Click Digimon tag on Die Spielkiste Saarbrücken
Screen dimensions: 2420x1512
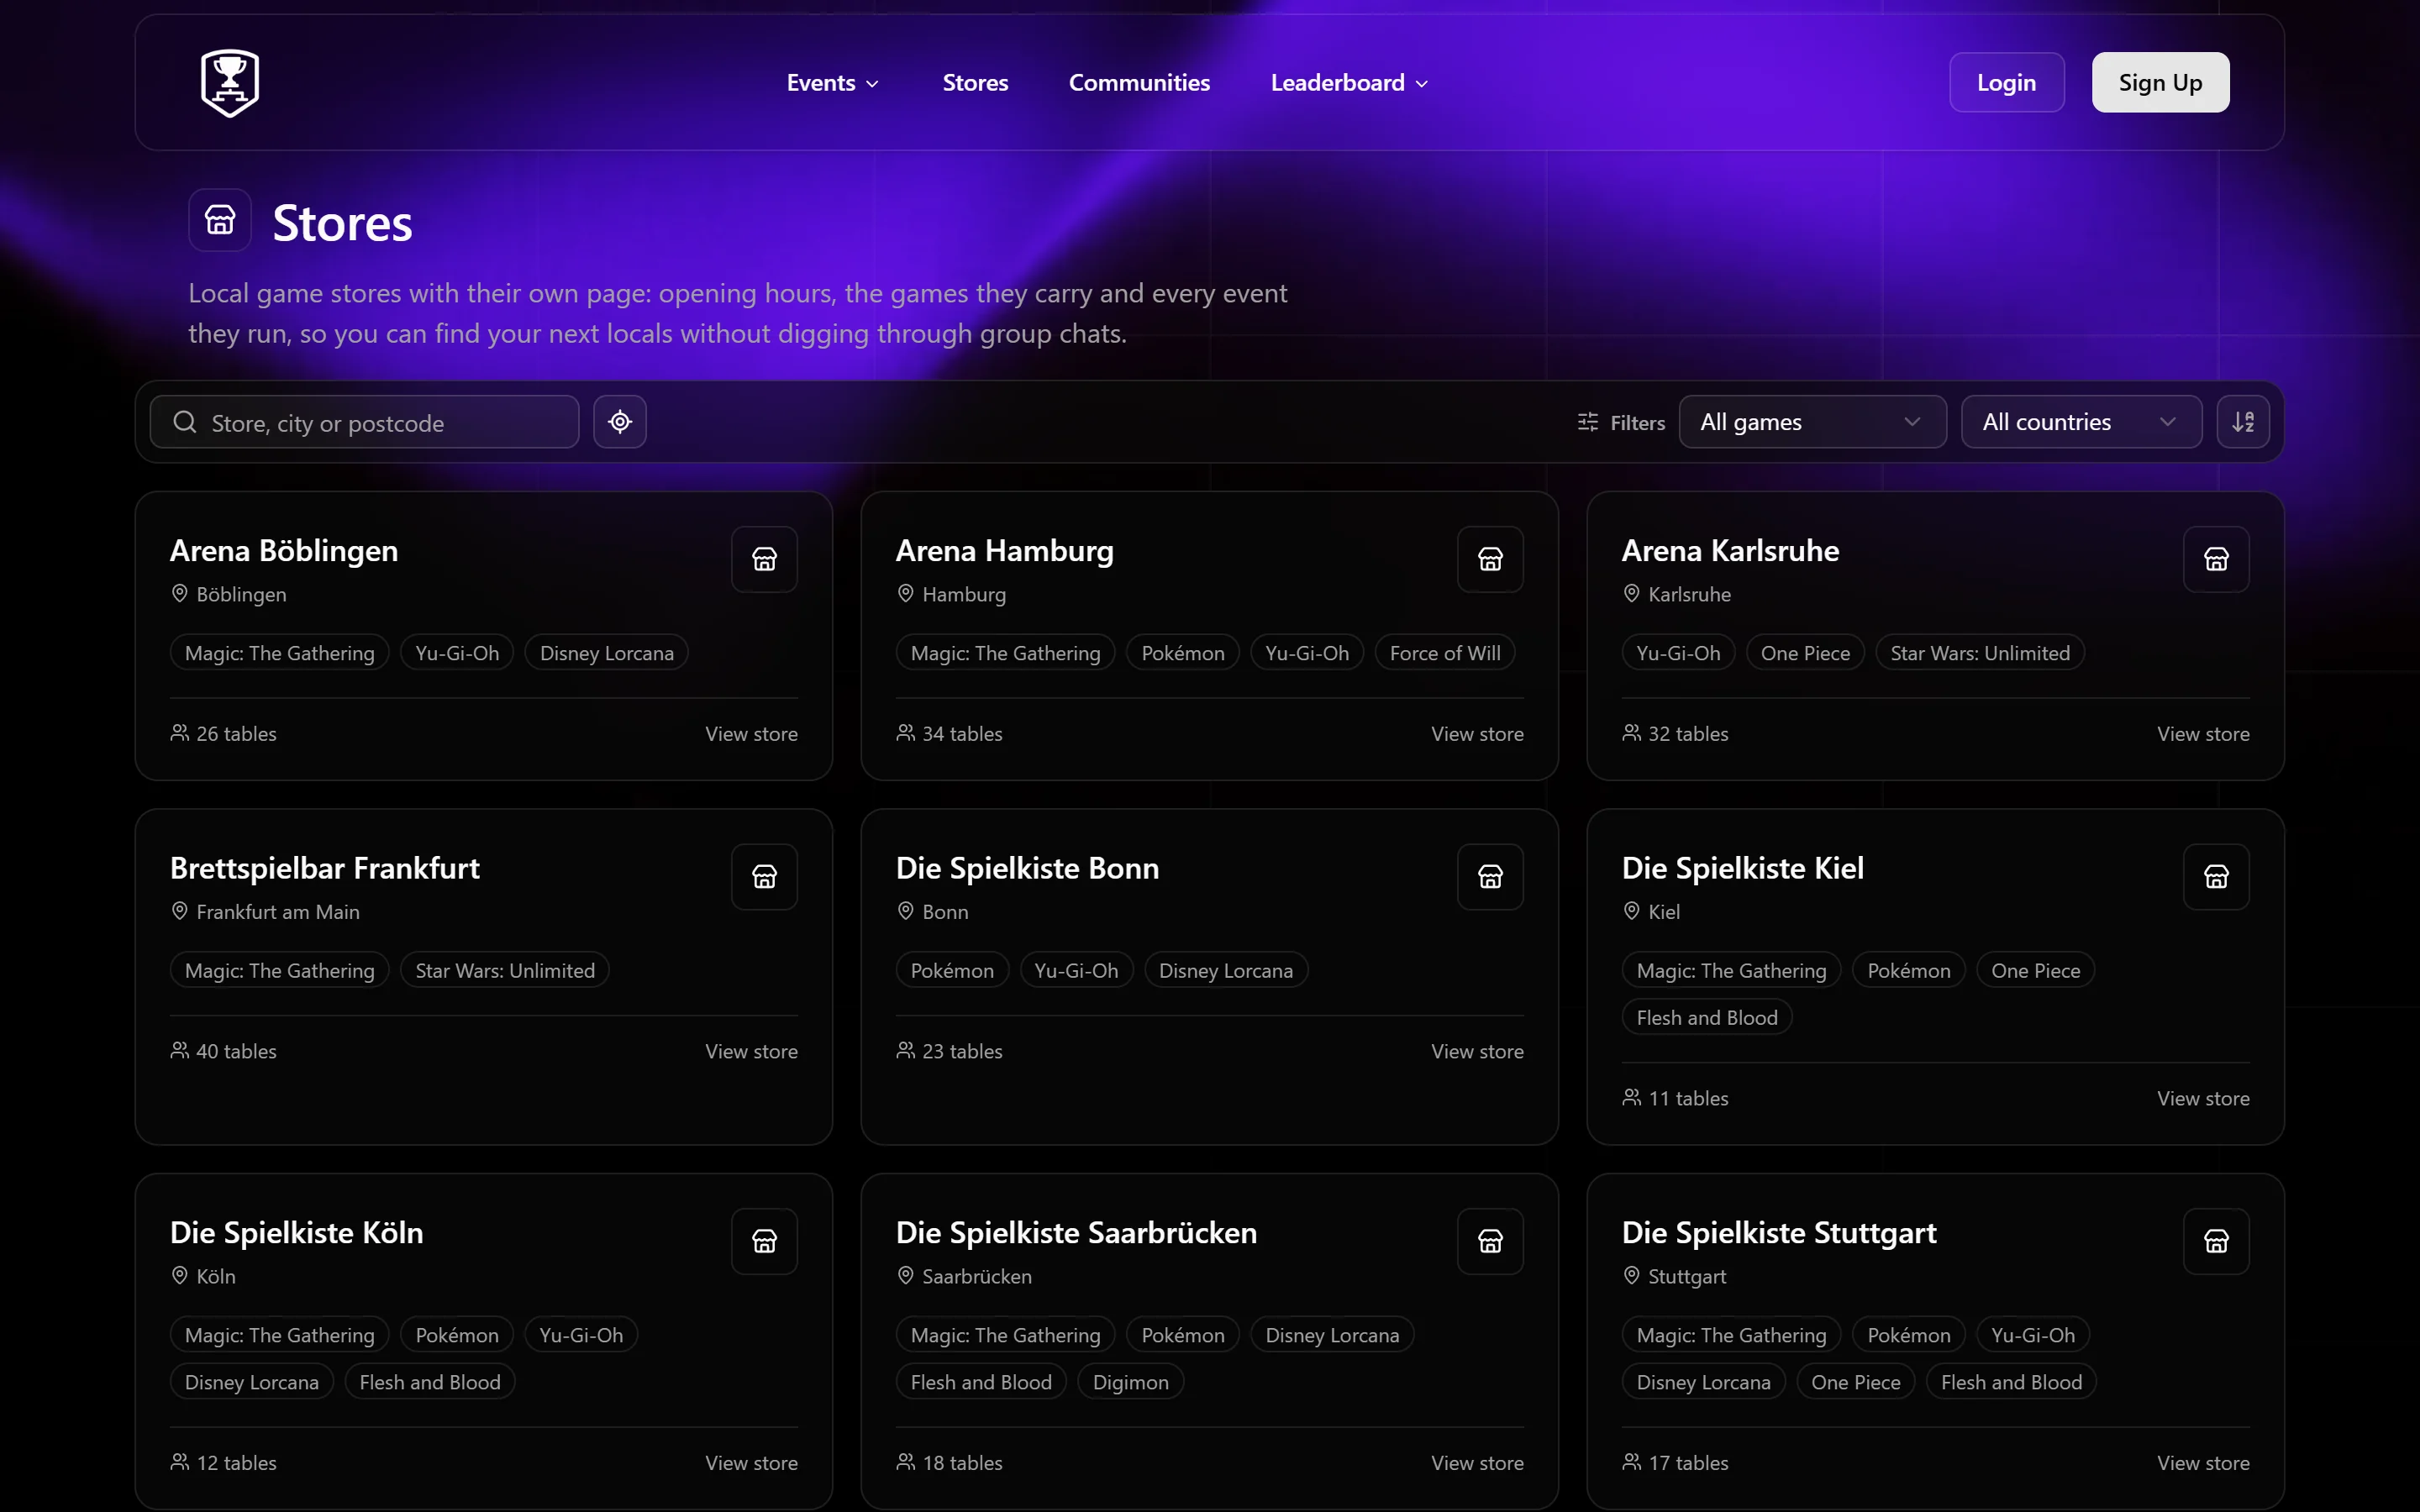click(1130, 1382)
